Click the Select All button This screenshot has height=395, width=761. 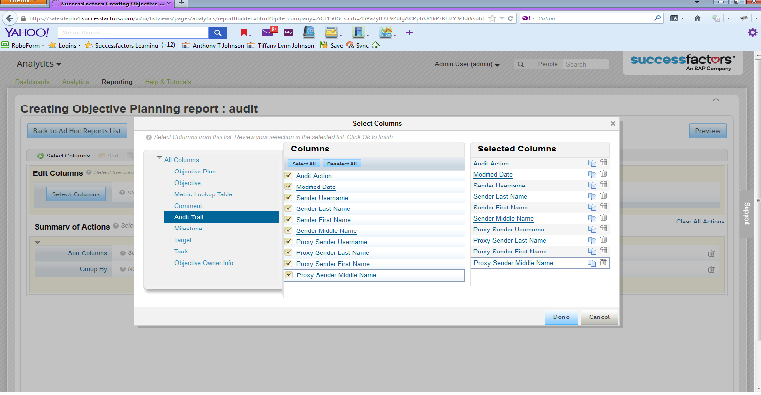pyautogui.click(x=304, y=164)
